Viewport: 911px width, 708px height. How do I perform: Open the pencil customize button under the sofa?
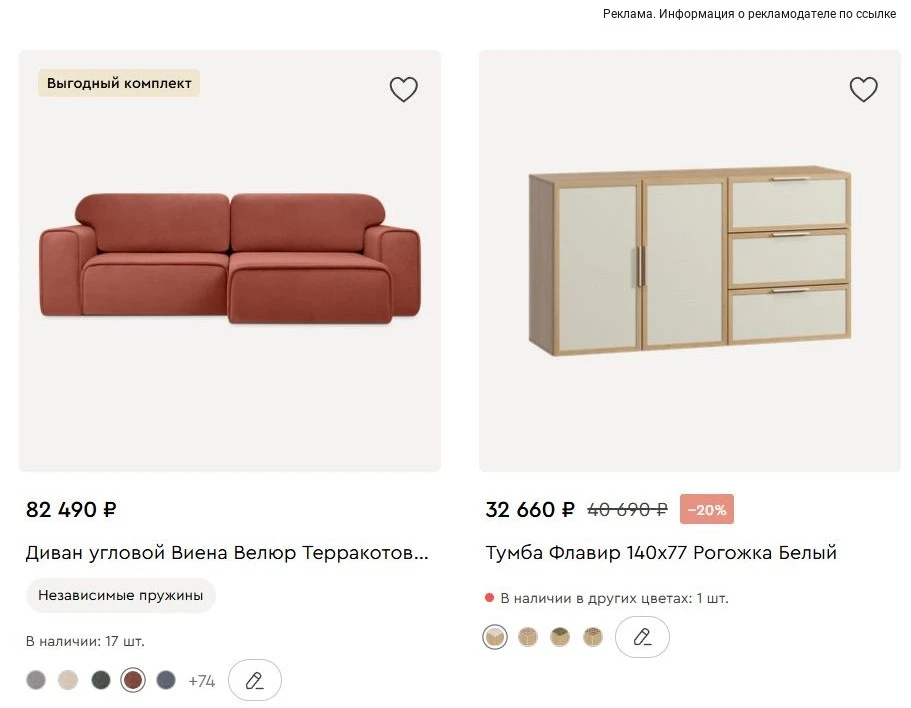254,680
